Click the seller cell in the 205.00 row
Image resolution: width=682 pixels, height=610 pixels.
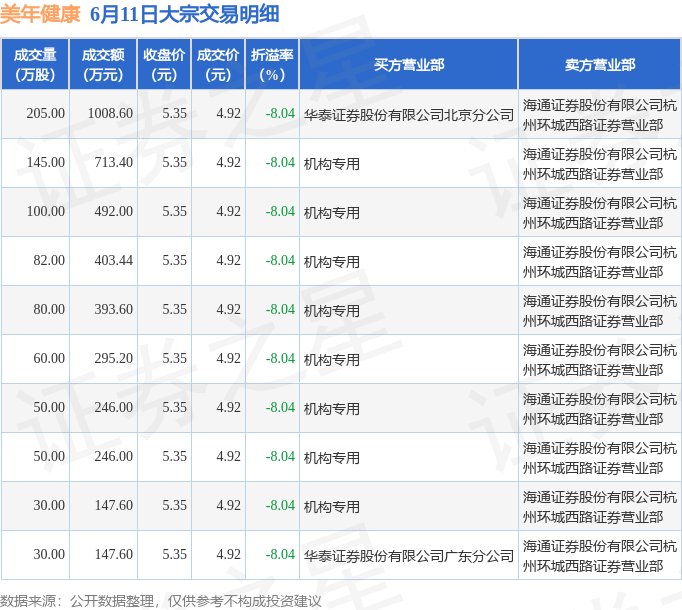pos(600,115)
